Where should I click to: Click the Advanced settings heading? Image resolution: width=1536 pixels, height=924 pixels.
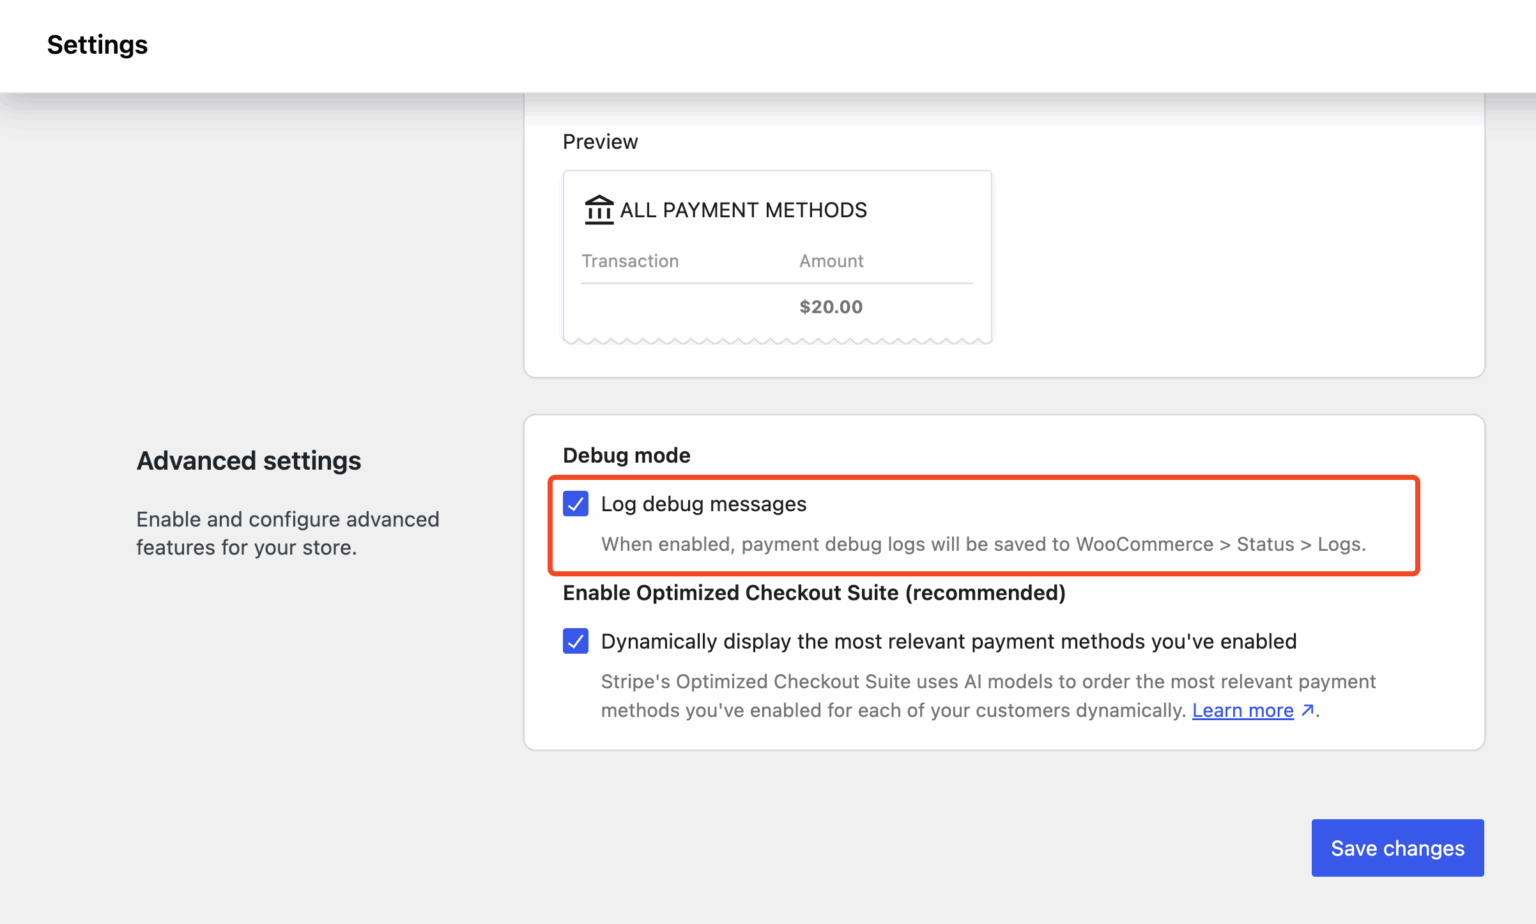[248, 460]
